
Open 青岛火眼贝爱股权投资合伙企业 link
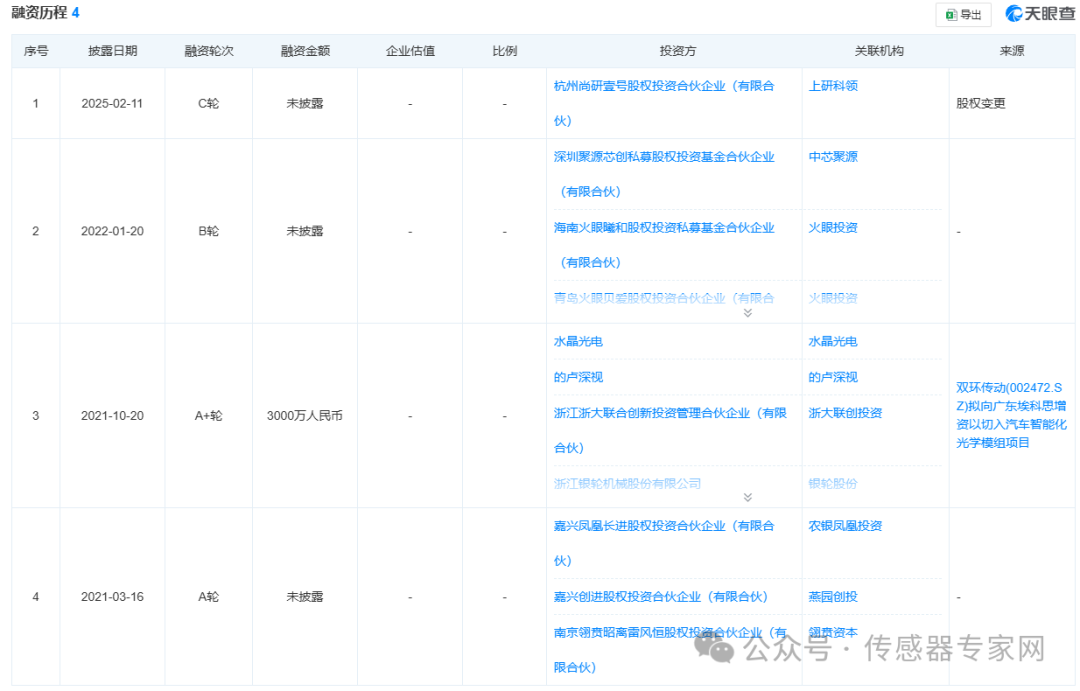664,298
